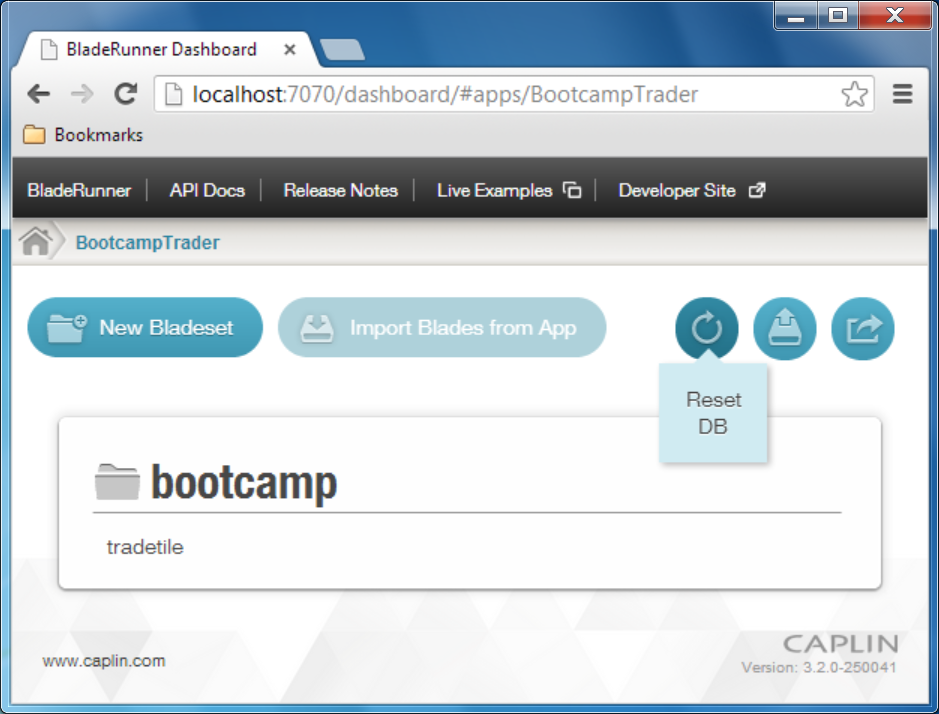Click the share arrow round icon
This screenshot has height=714, width=939.
[x=862, y=328]
